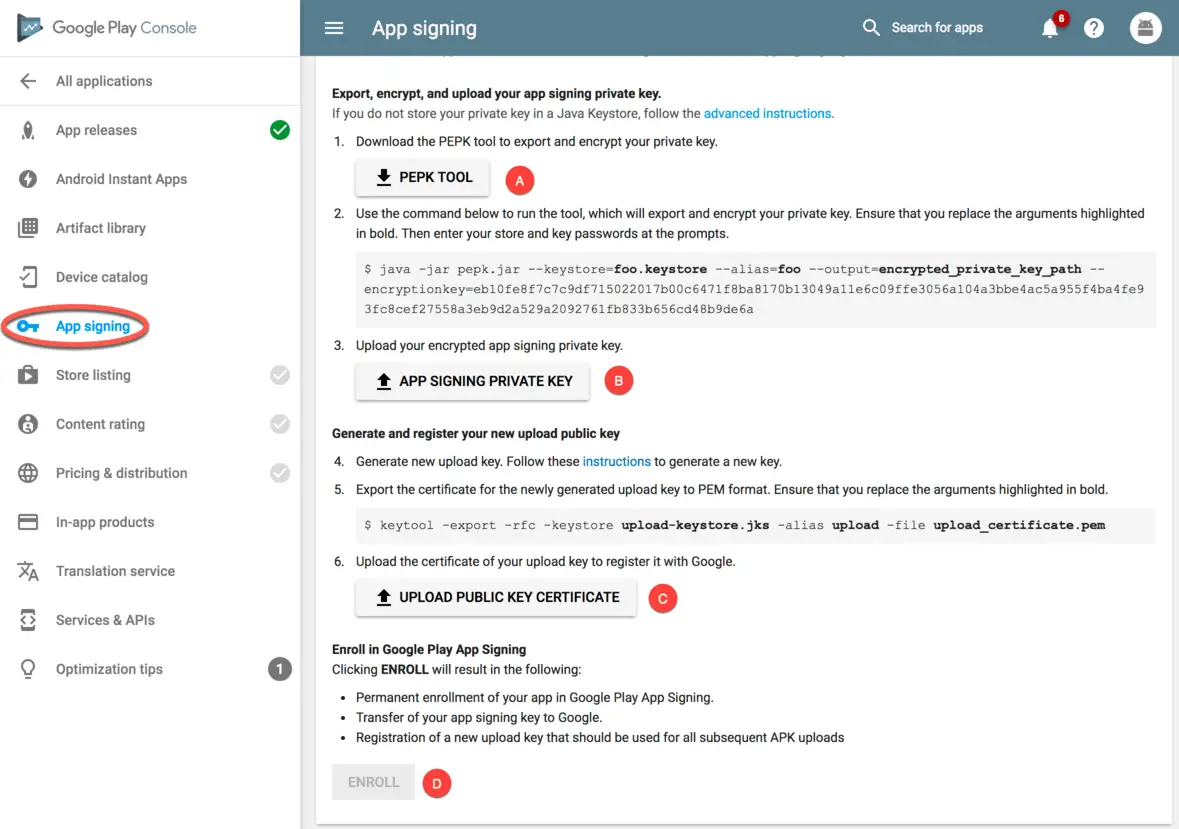
Task: Download the PEPK TOOL
Action: [x=423, y=178]
